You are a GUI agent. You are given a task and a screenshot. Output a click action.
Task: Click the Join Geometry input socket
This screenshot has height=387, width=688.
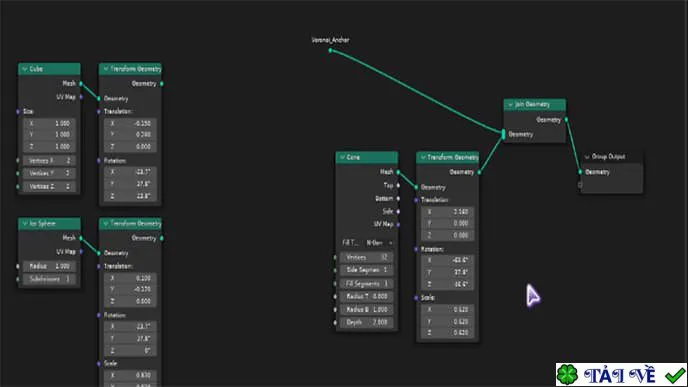tap(503, 134)
